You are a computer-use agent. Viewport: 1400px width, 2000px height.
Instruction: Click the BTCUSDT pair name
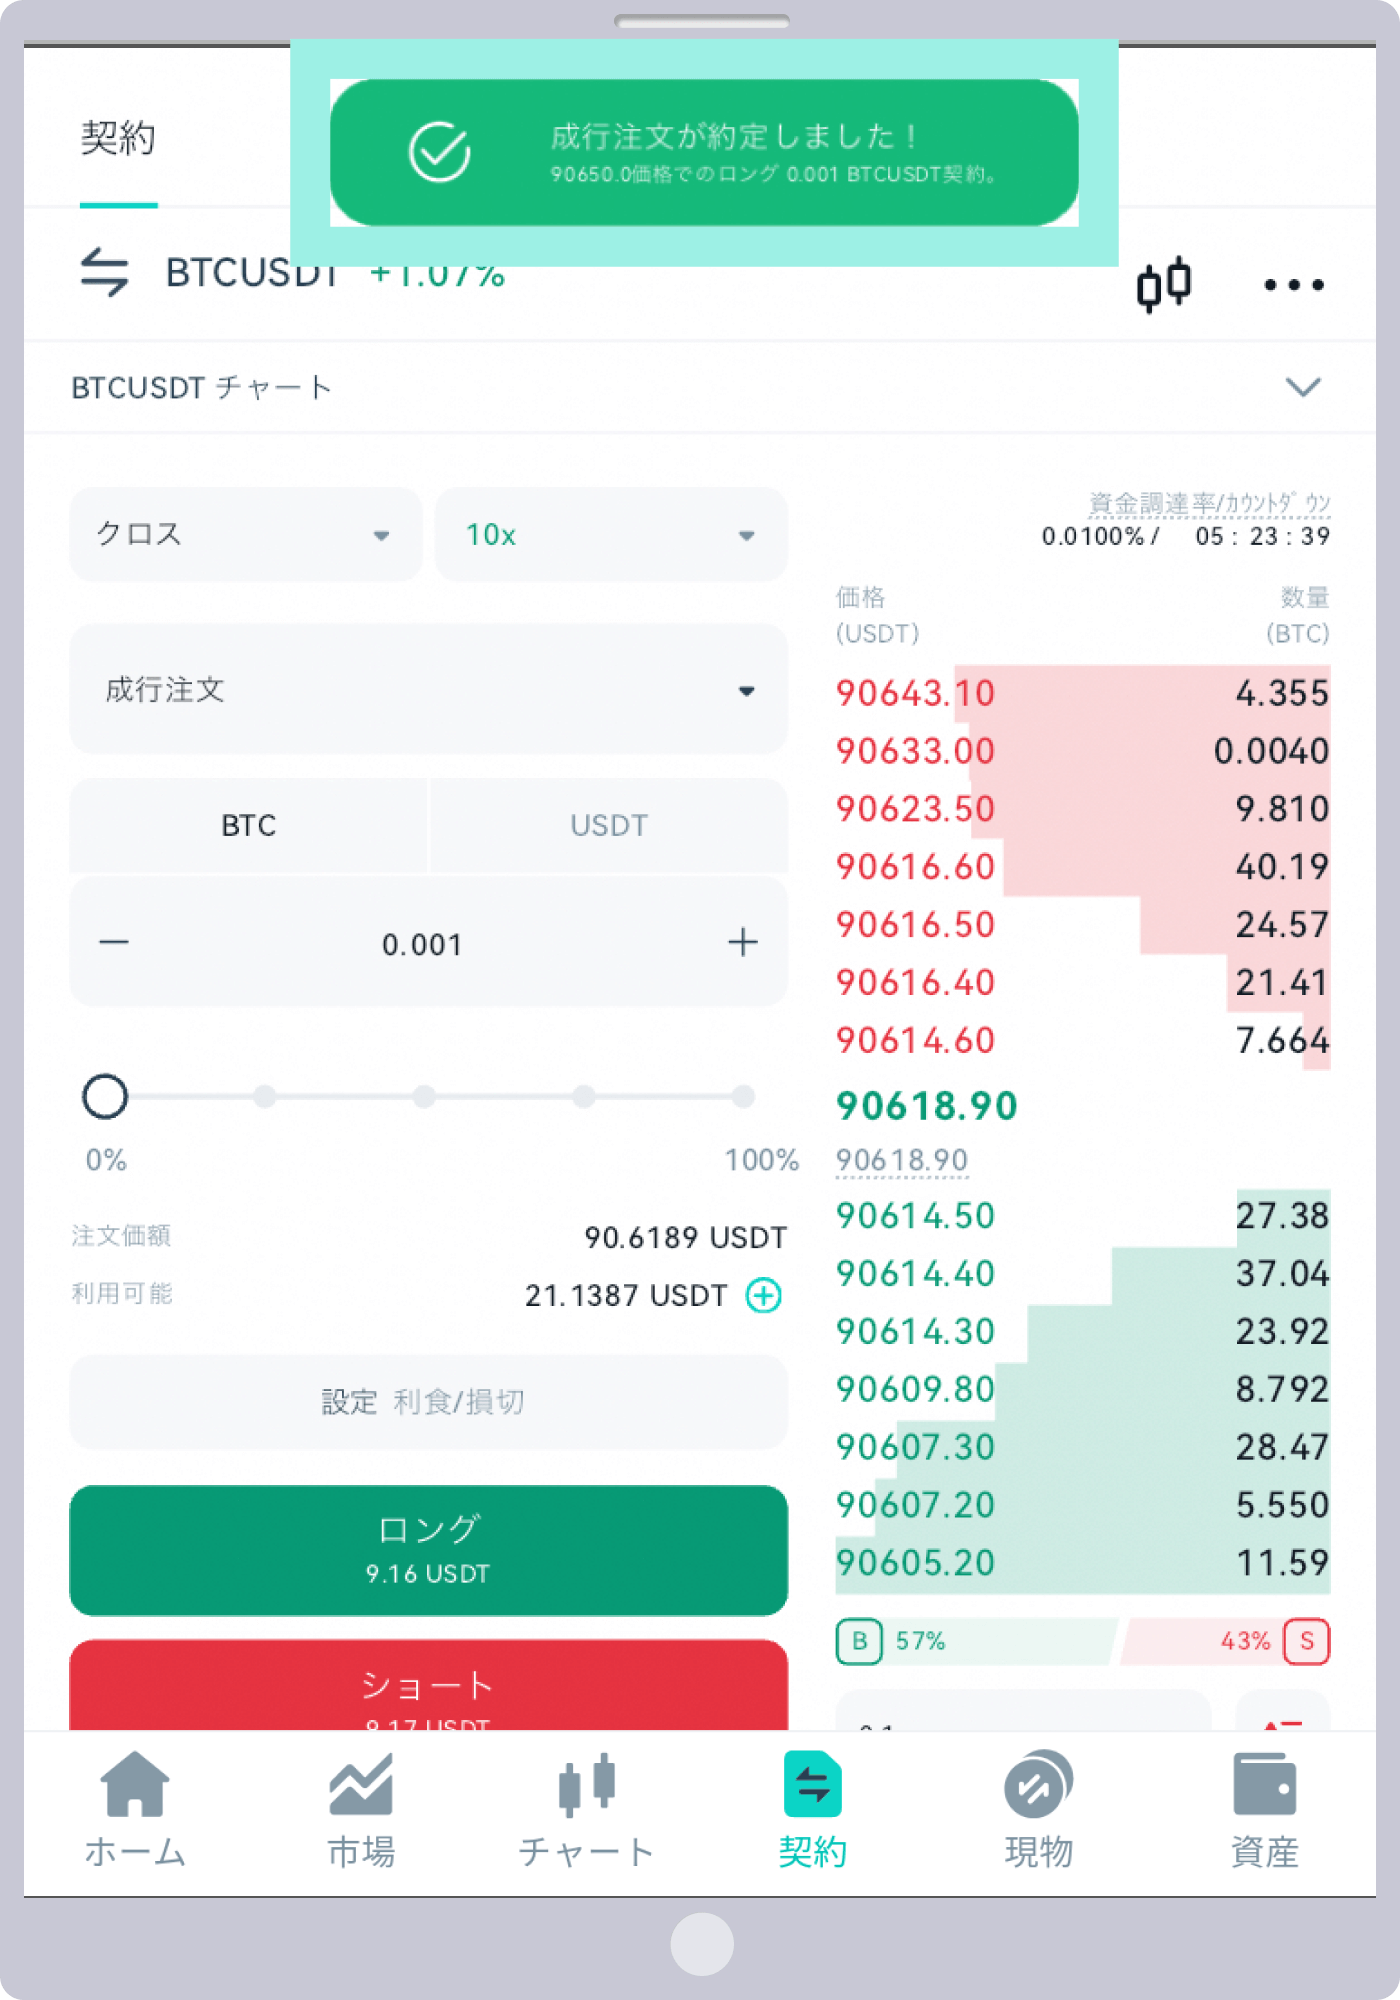coord(252,272)
